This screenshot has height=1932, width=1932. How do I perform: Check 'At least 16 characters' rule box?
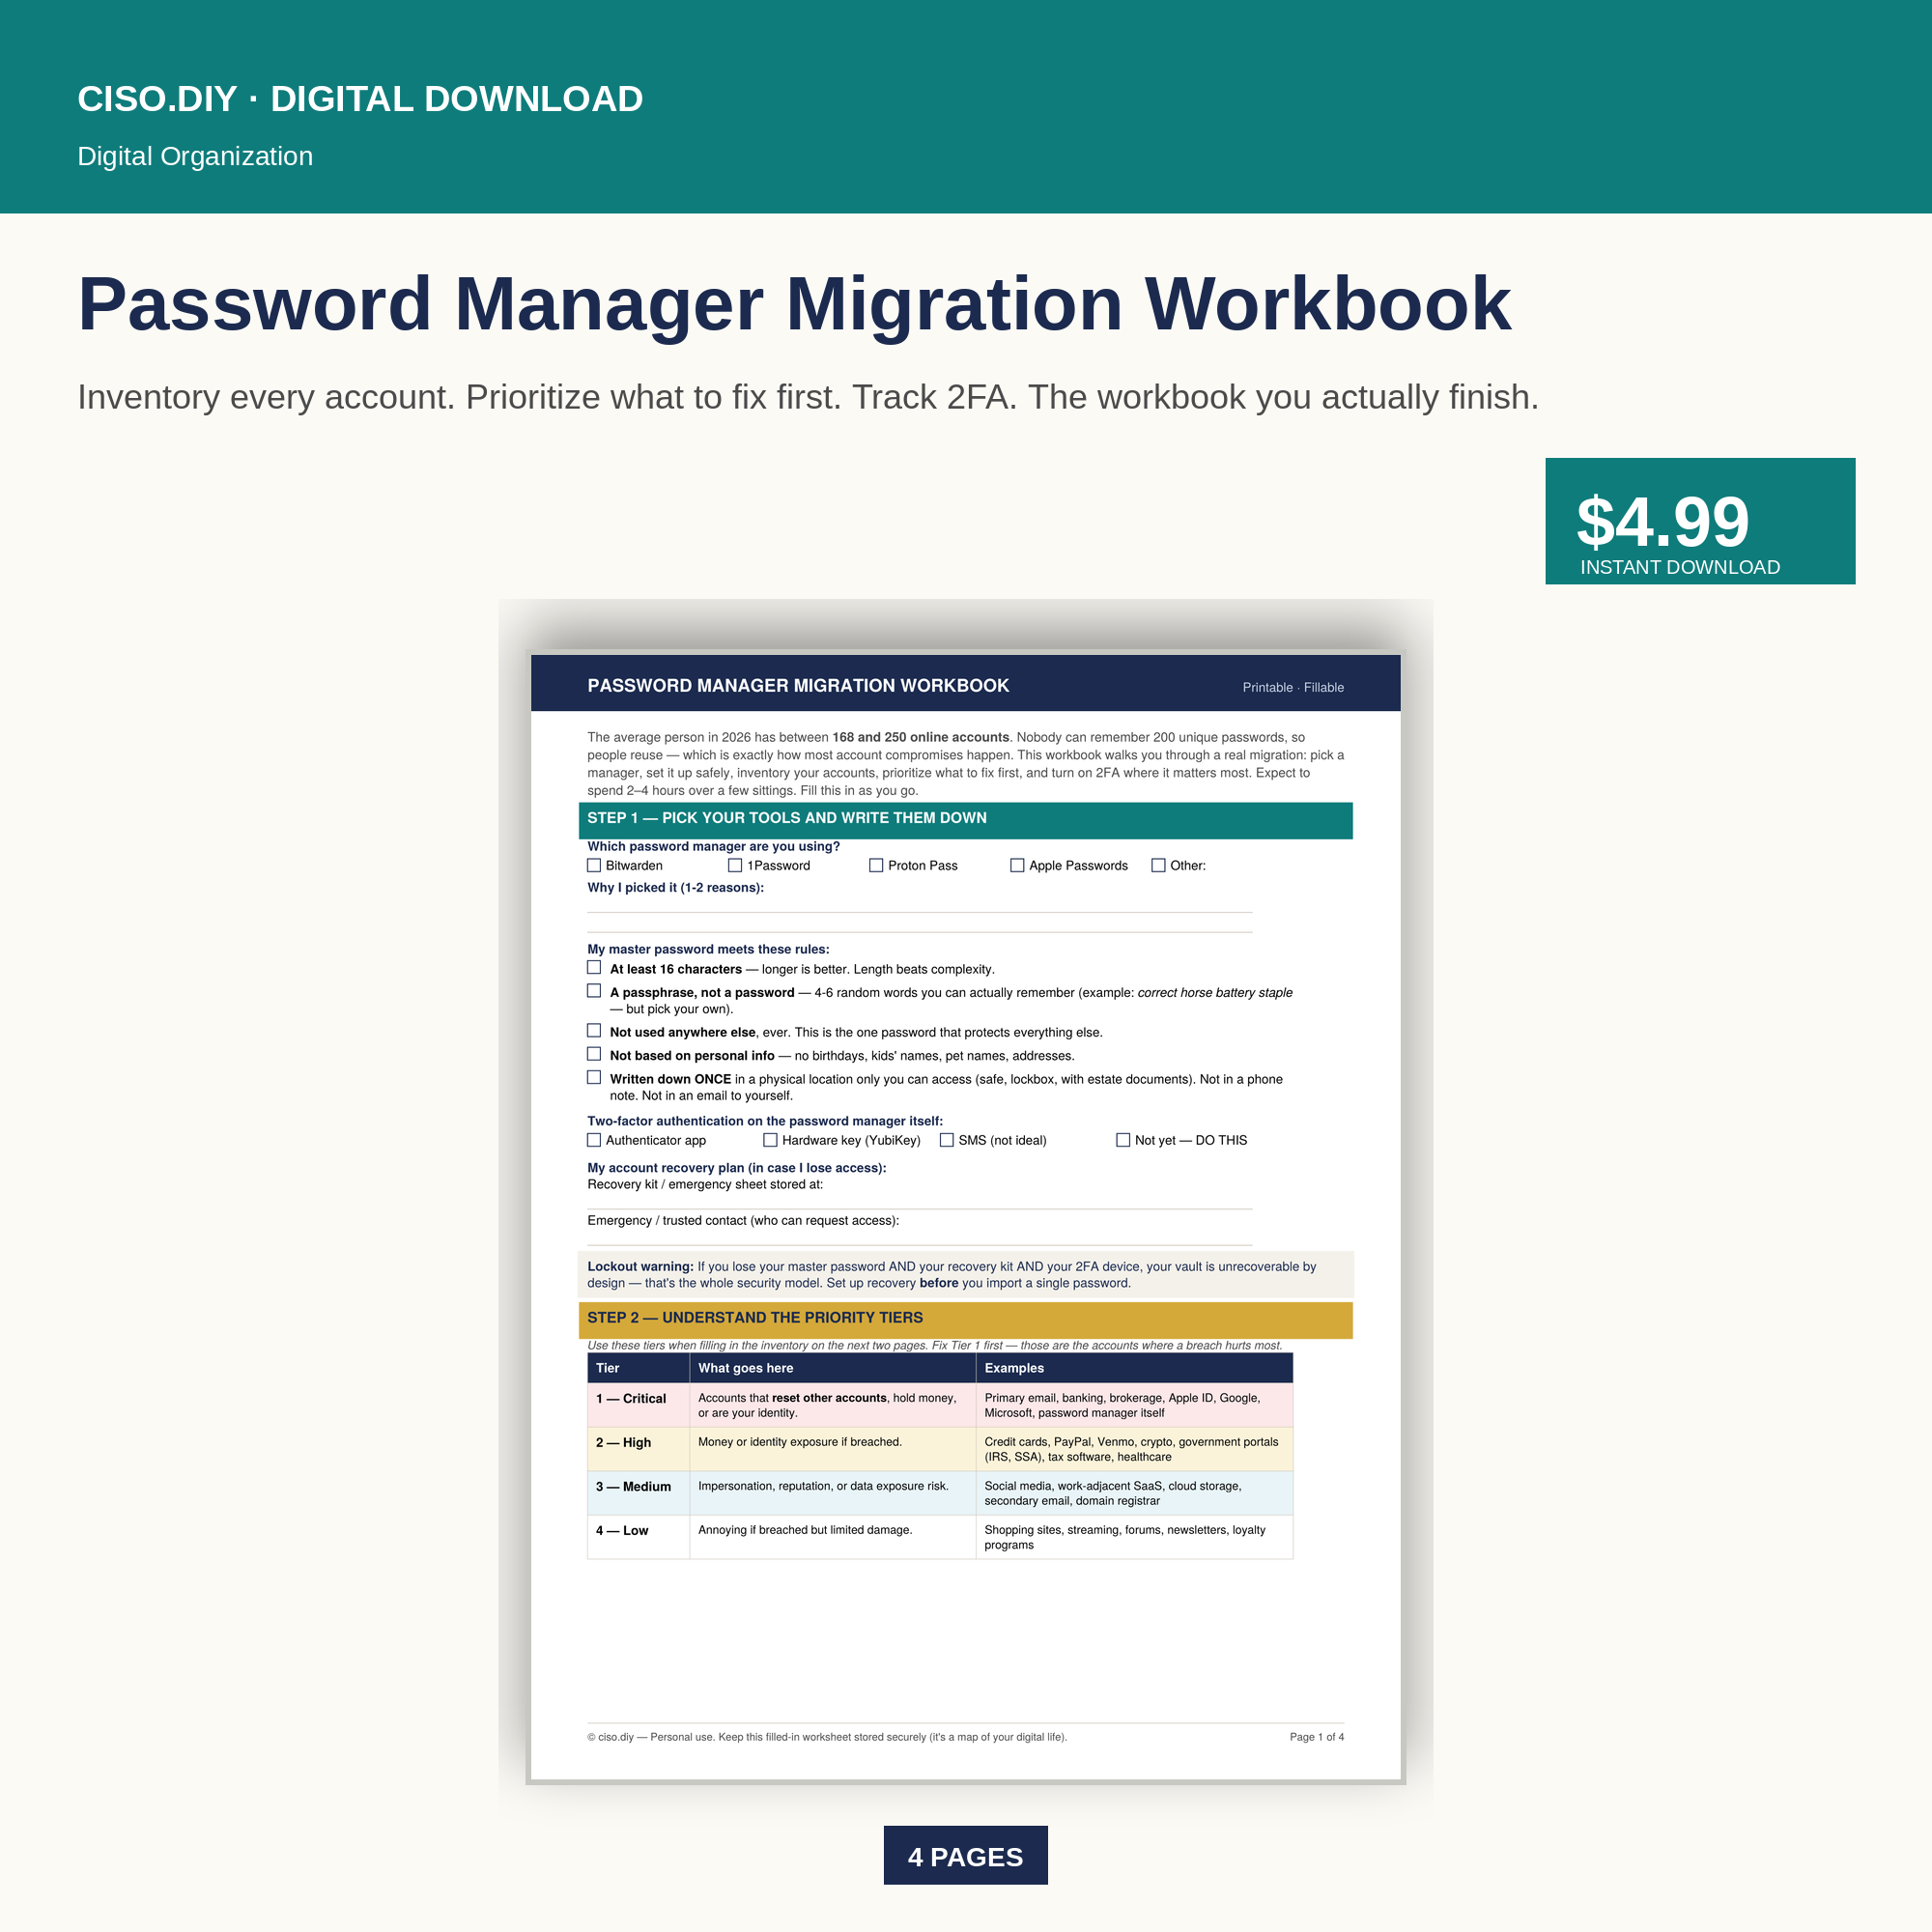594,967
